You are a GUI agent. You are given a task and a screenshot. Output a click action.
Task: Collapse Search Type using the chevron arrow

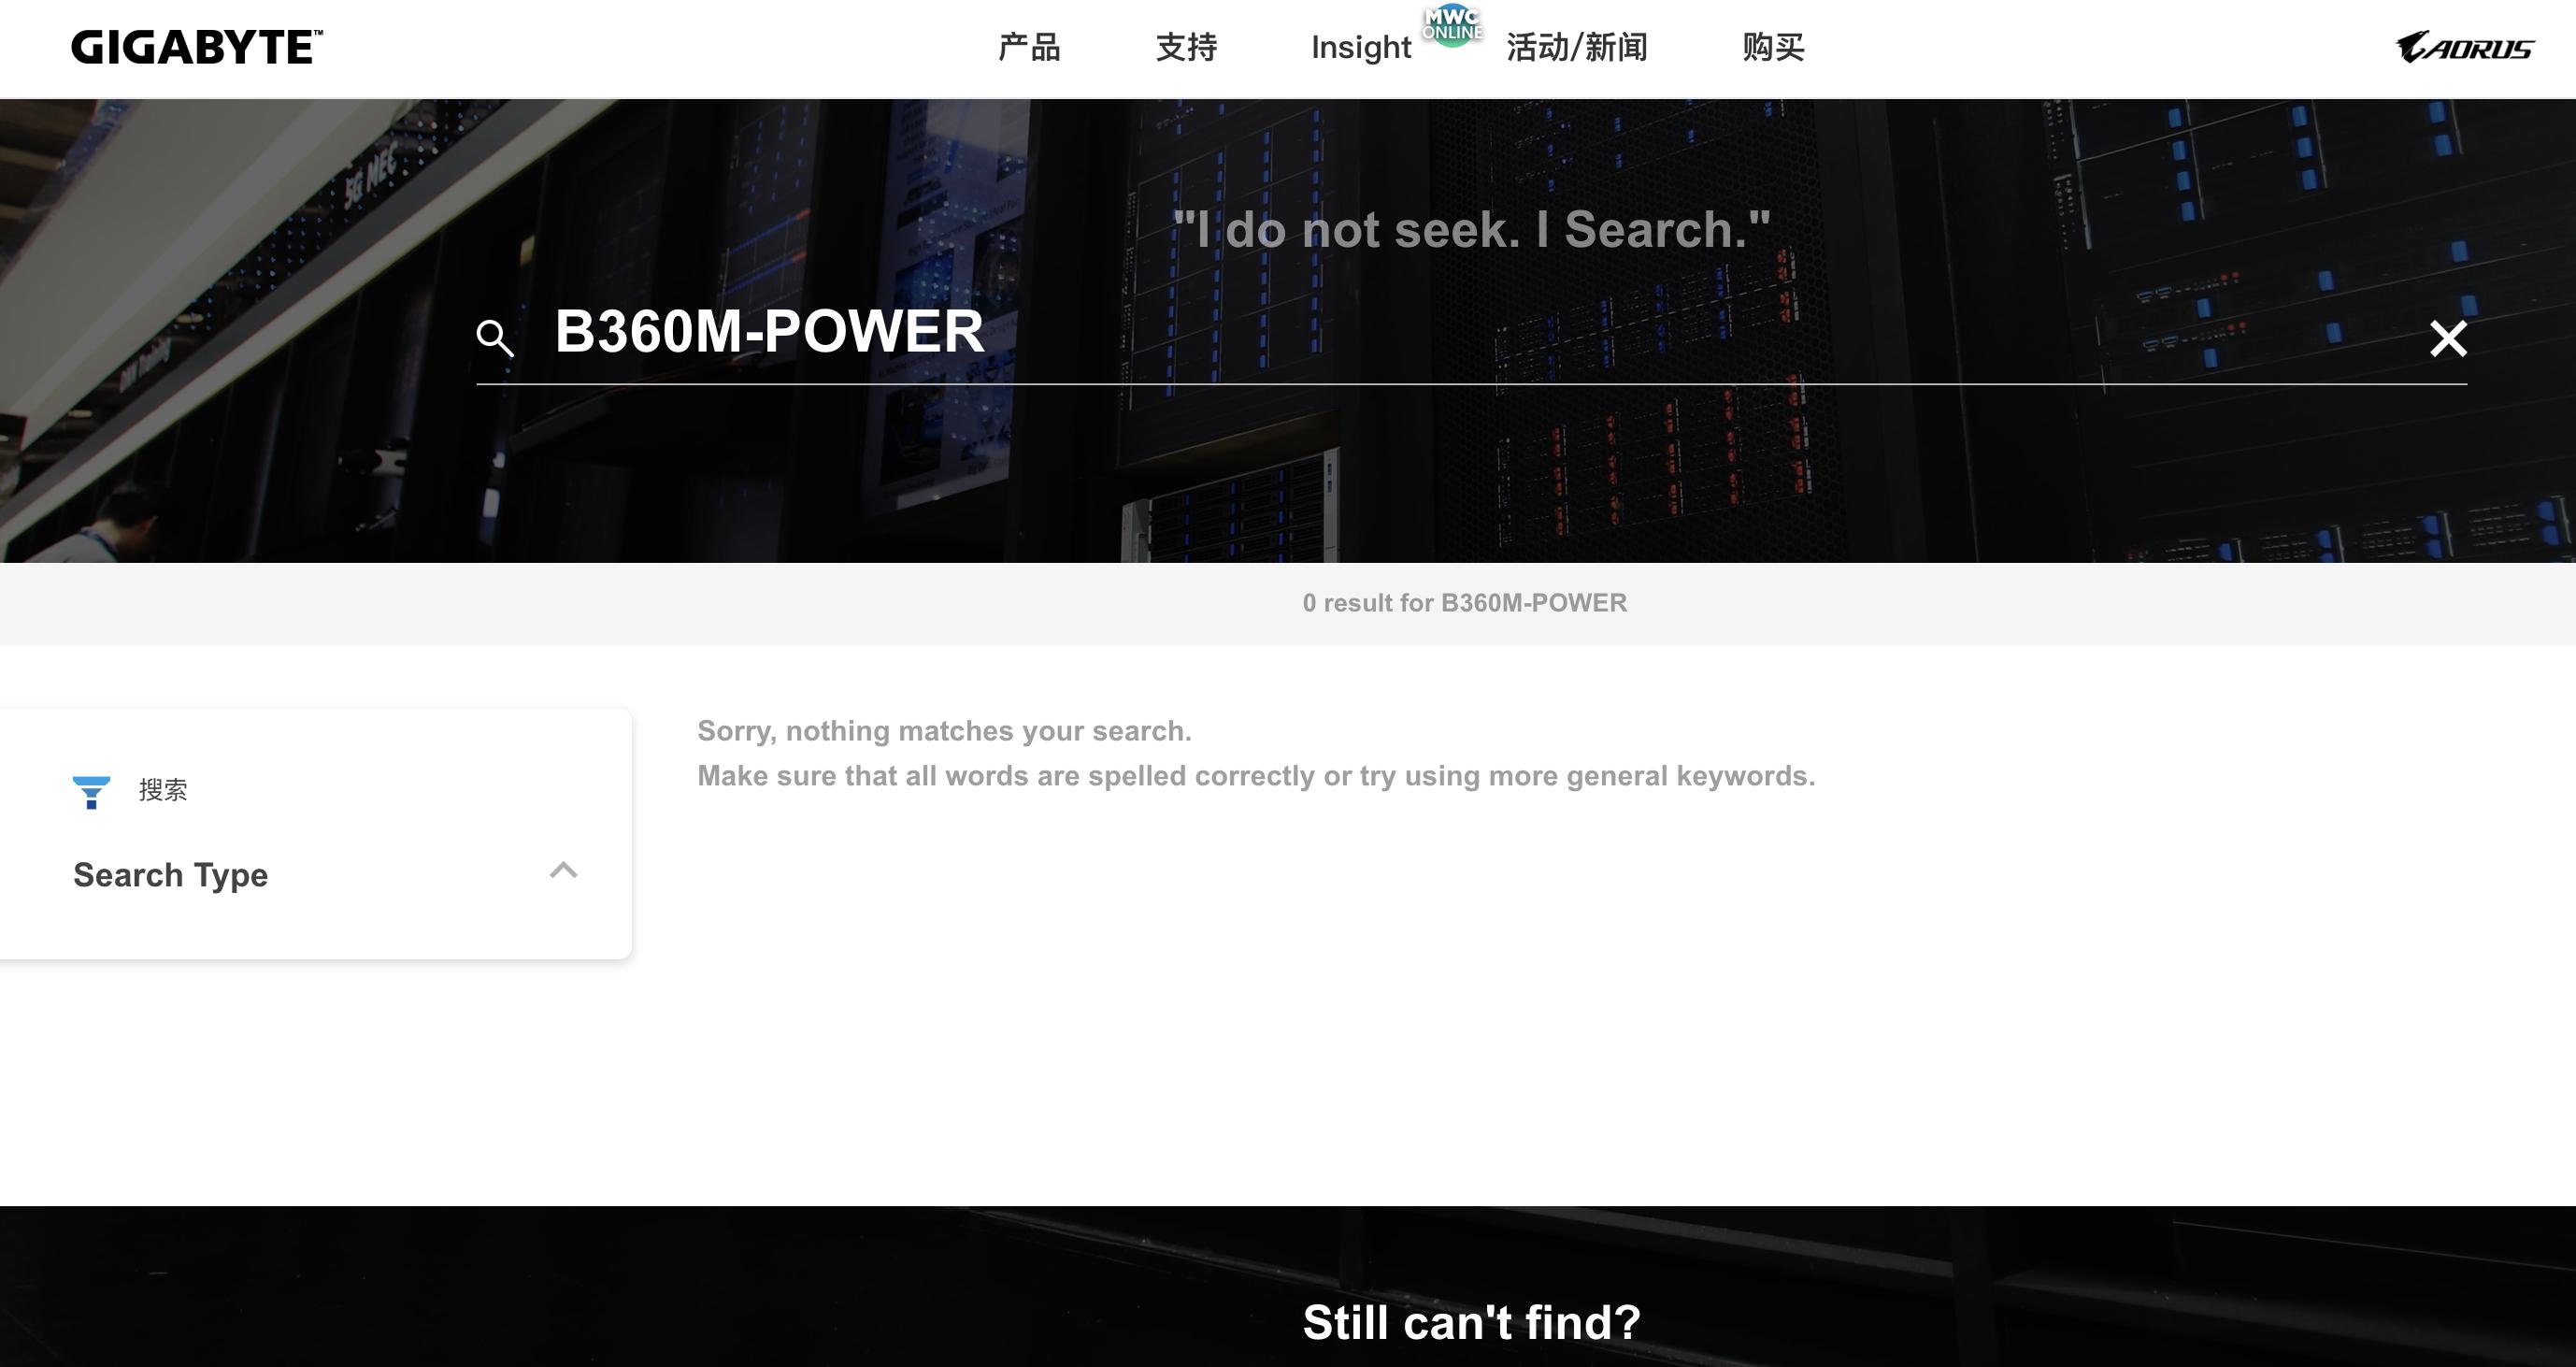click(x=563, y=870)
